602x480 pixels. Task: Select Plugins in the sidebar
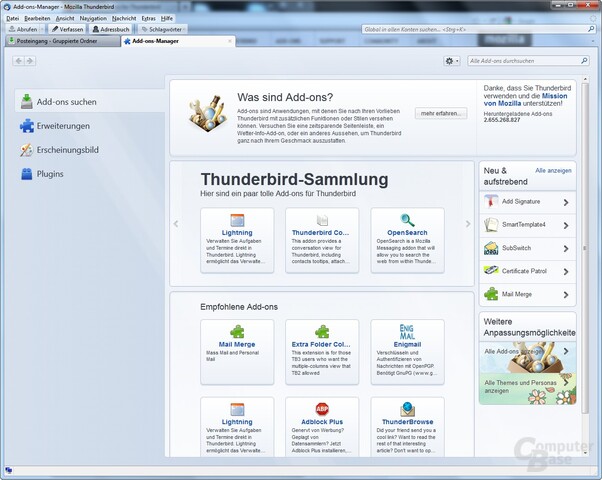[x=89, y=174]
